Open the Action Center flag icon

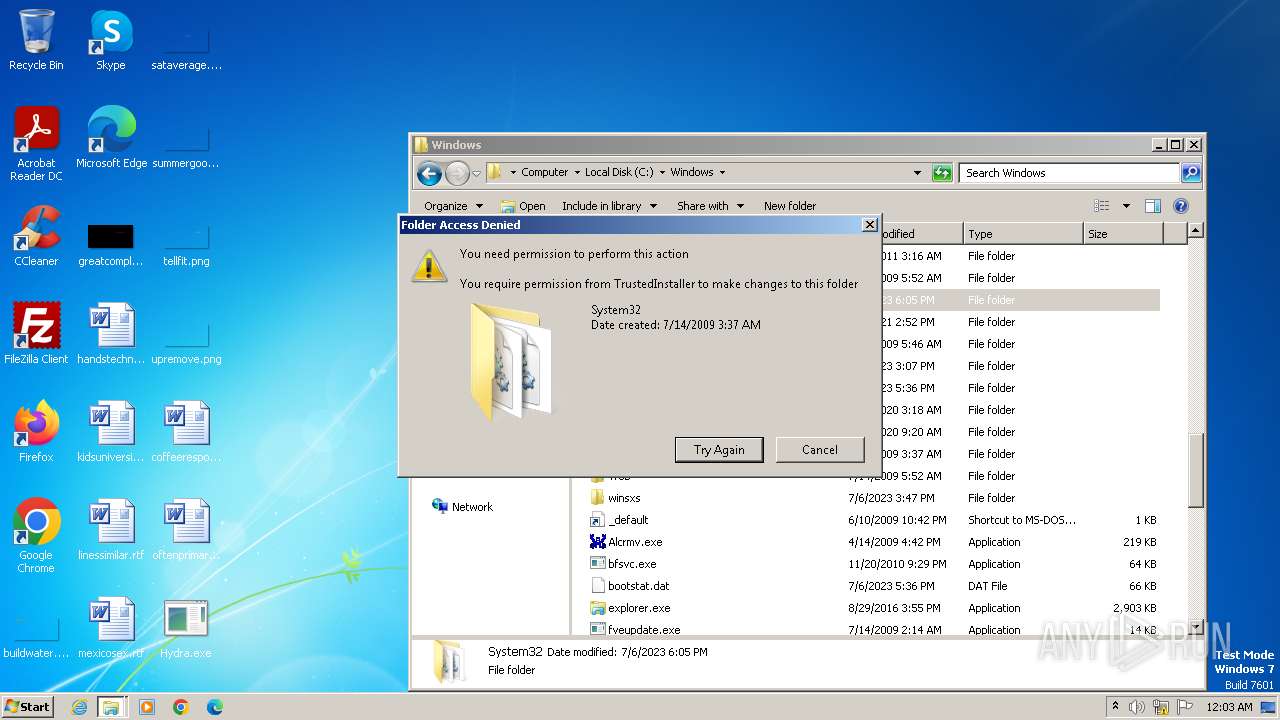tap(1185, 707)
